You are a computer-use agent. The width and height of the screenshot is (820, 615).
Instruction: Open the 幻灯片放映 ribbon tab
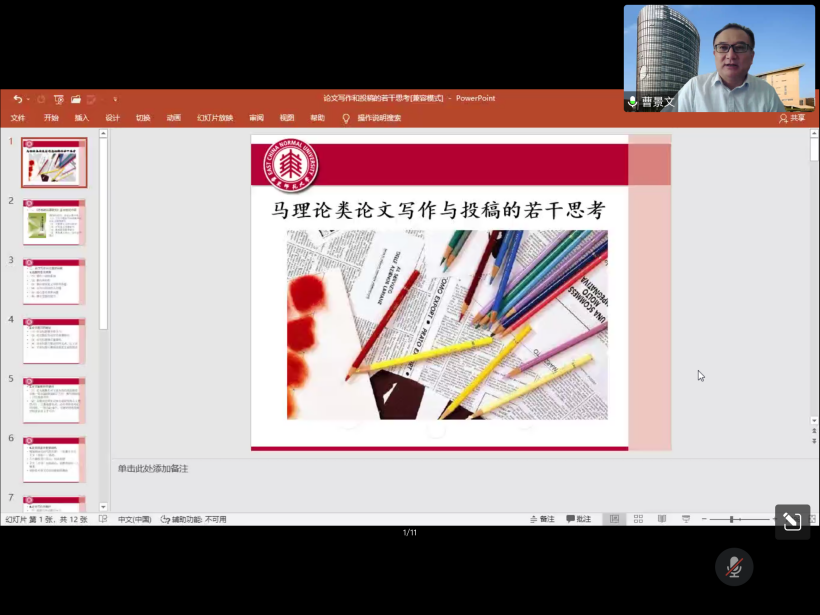point(214,118)
